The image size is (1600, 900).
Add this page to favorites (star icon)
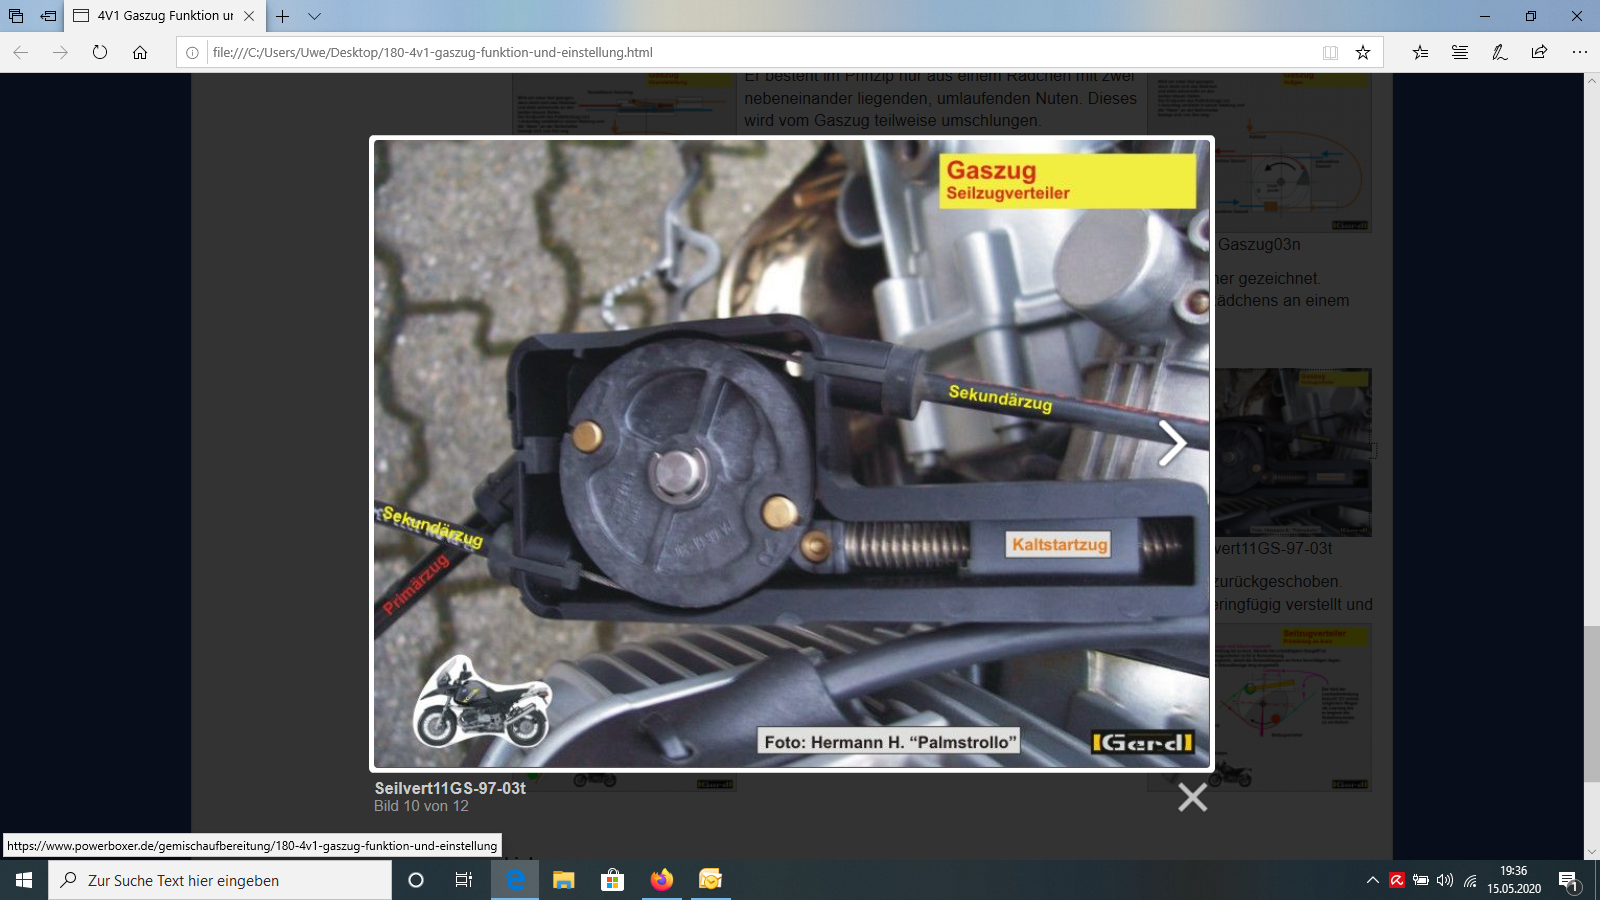1363,52
